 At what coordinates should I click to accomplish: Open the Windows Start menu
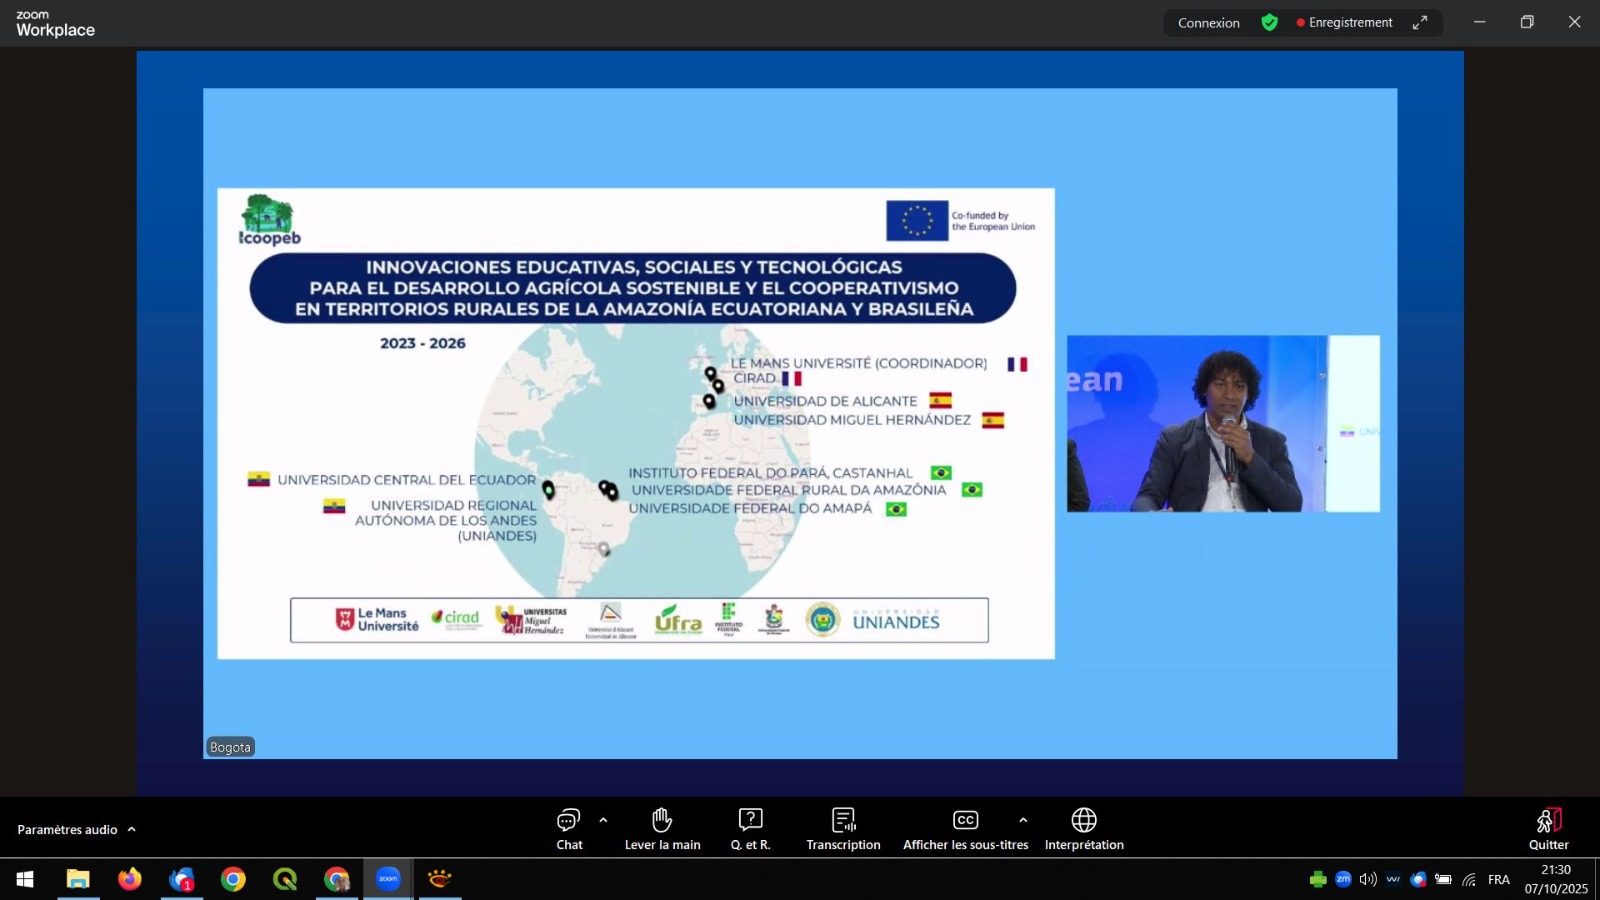coord(25,879)
